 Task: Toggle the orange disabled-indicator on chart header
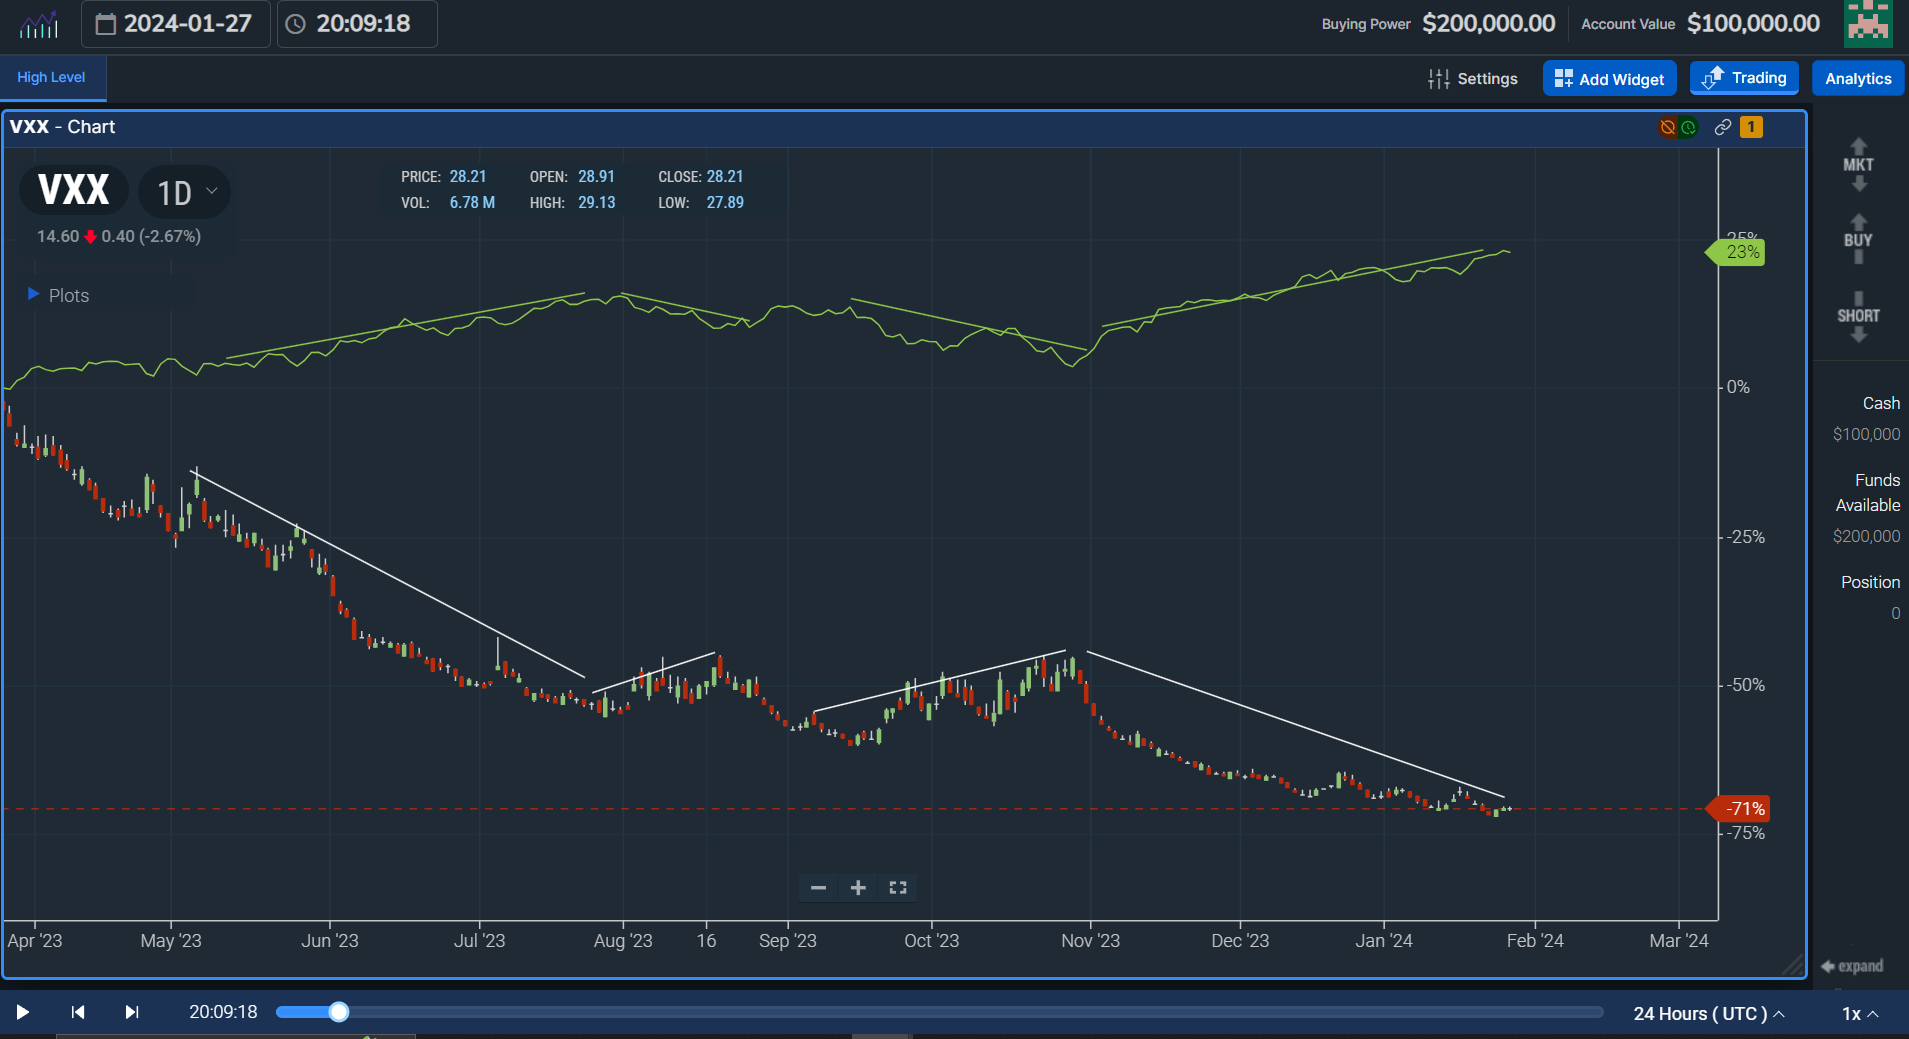[x=1666, y=127]
